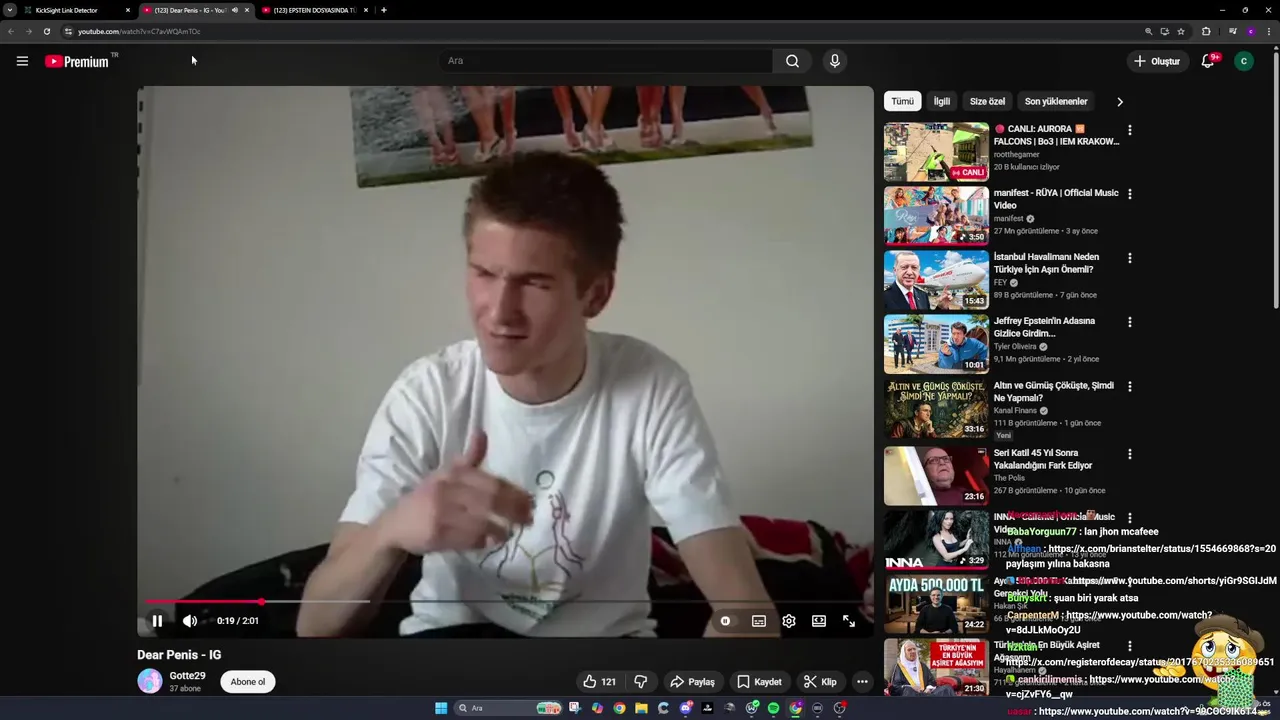The width and height of the screenshot is (1280, 720).
Task: Toggle autoplay switch in player
Action: click(x=726, y=621)
